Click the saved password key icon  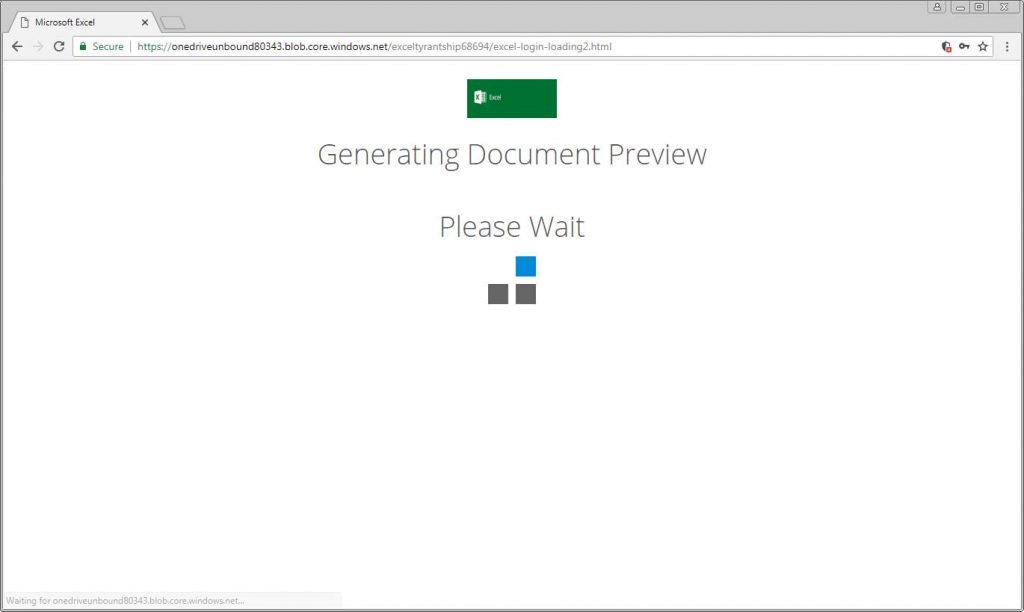point(962,46)
